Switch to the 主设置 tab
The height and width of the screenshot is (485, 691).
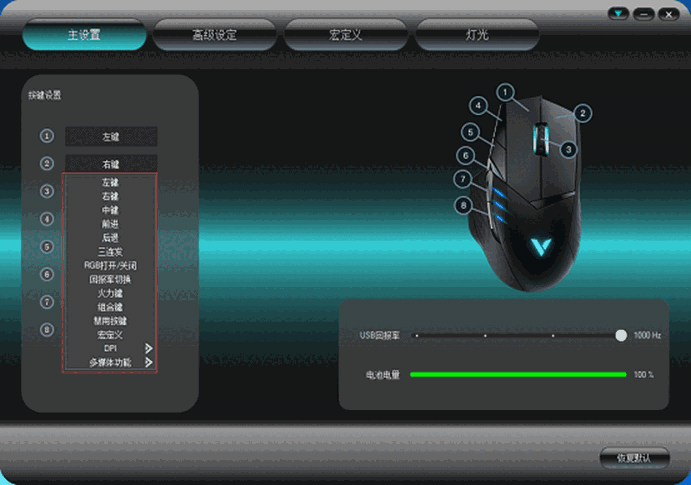[84, 35]
